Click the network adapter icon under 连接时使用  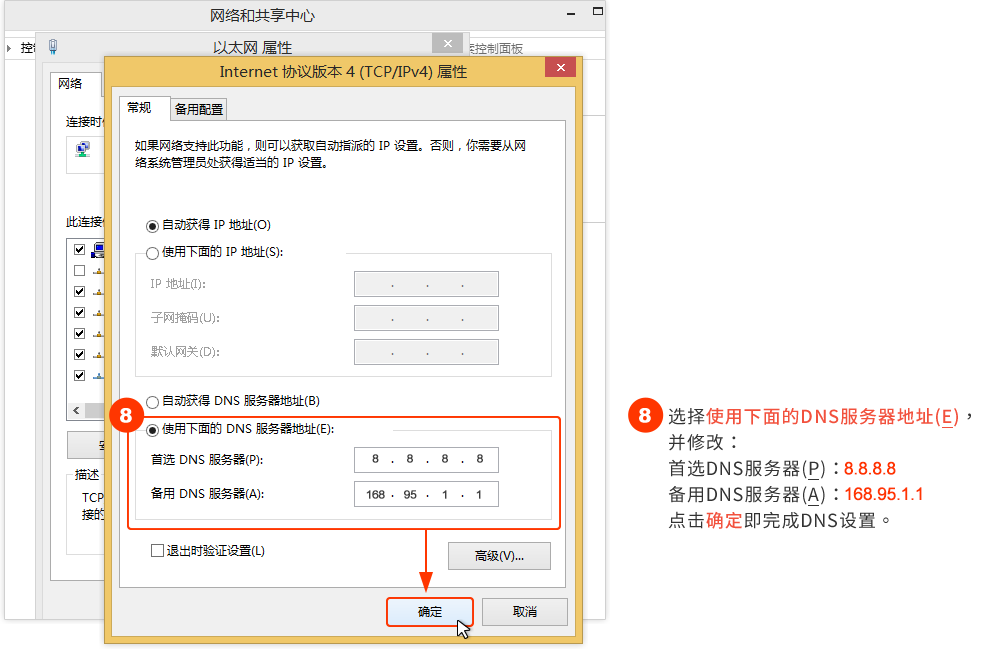coord(84,150)
